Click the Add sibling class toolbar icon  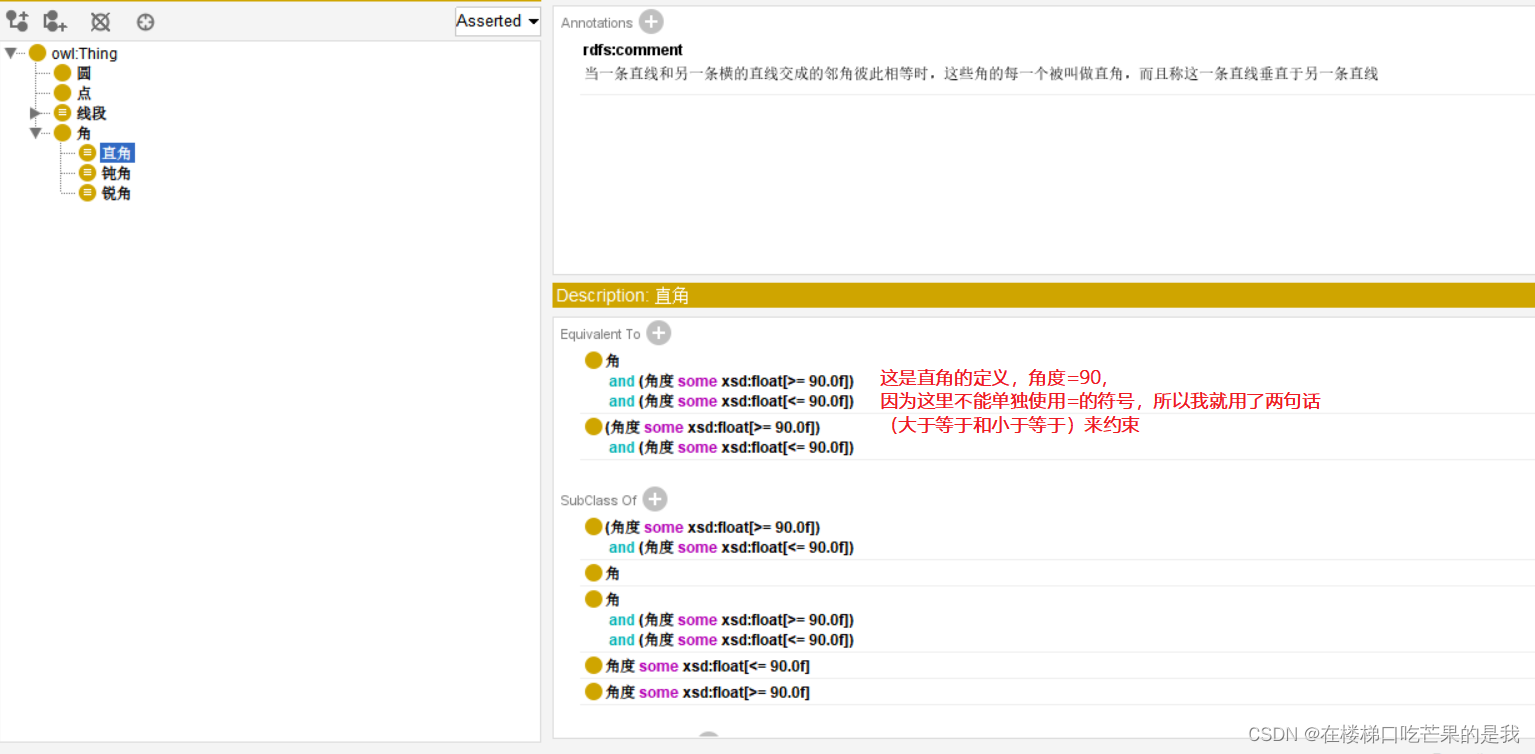[55, 20]
